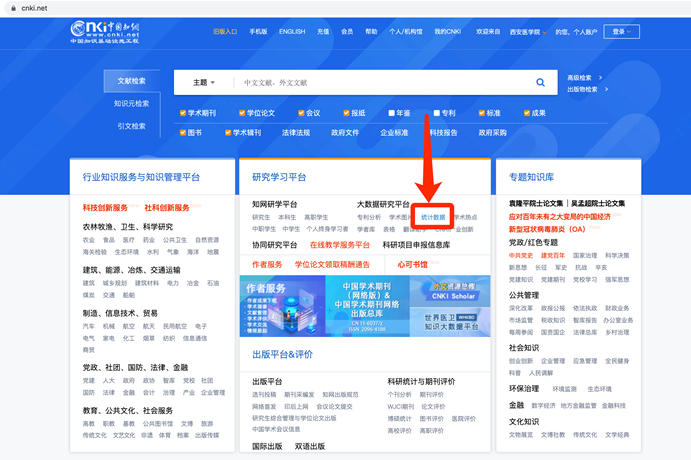Switch to the 引文检索 tab
This screenshot has height=460, width=691.
click(x=131, y=126)
